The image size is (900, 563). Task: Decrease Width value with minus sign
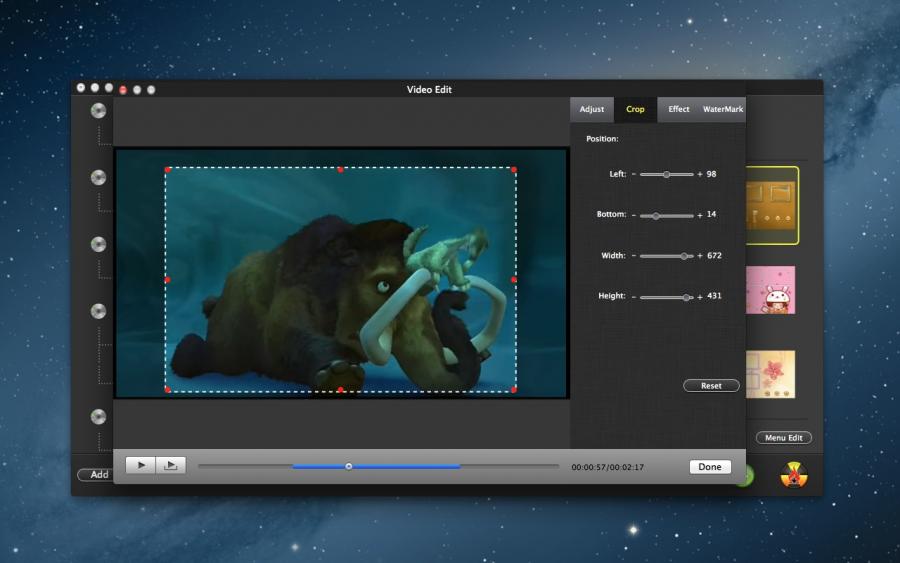pyautogui.click(x=634, y=255)
